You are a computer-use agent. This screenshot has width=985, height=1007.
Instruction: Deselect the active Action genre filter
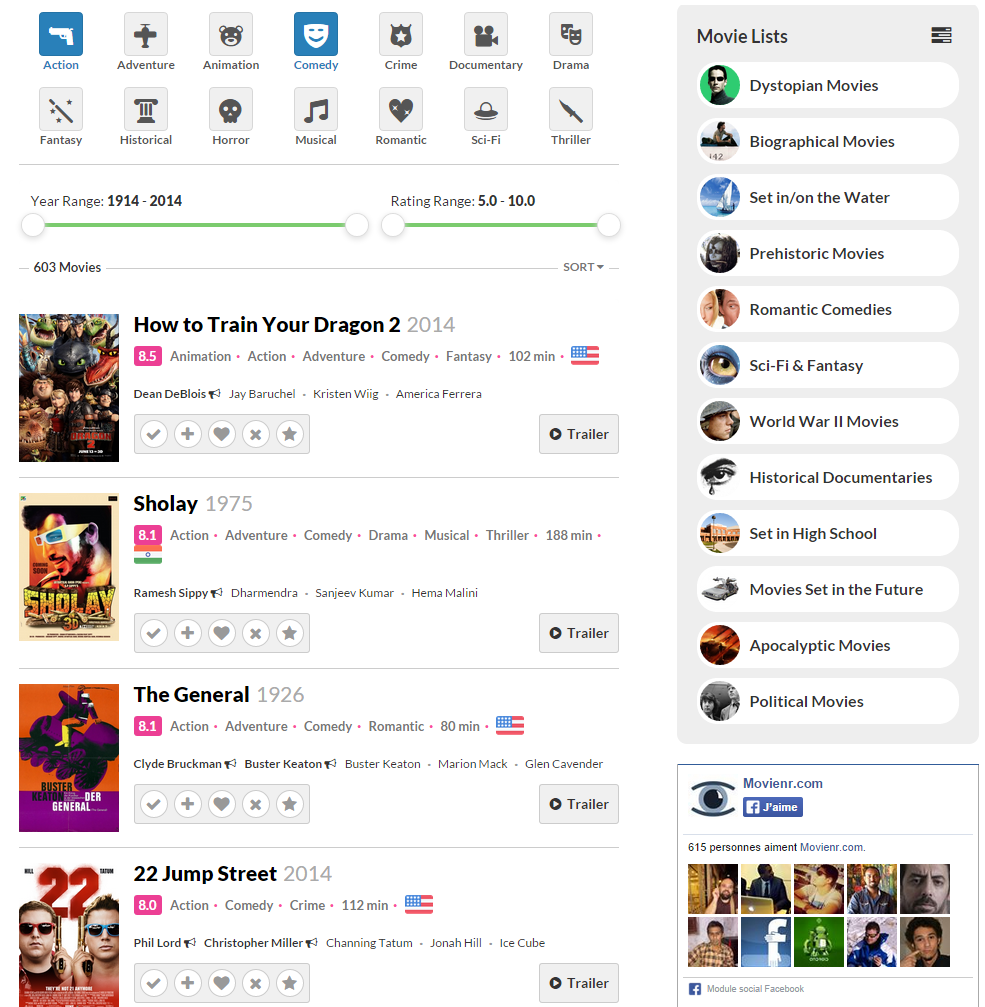pyautogui.click(x=60, y=35)
